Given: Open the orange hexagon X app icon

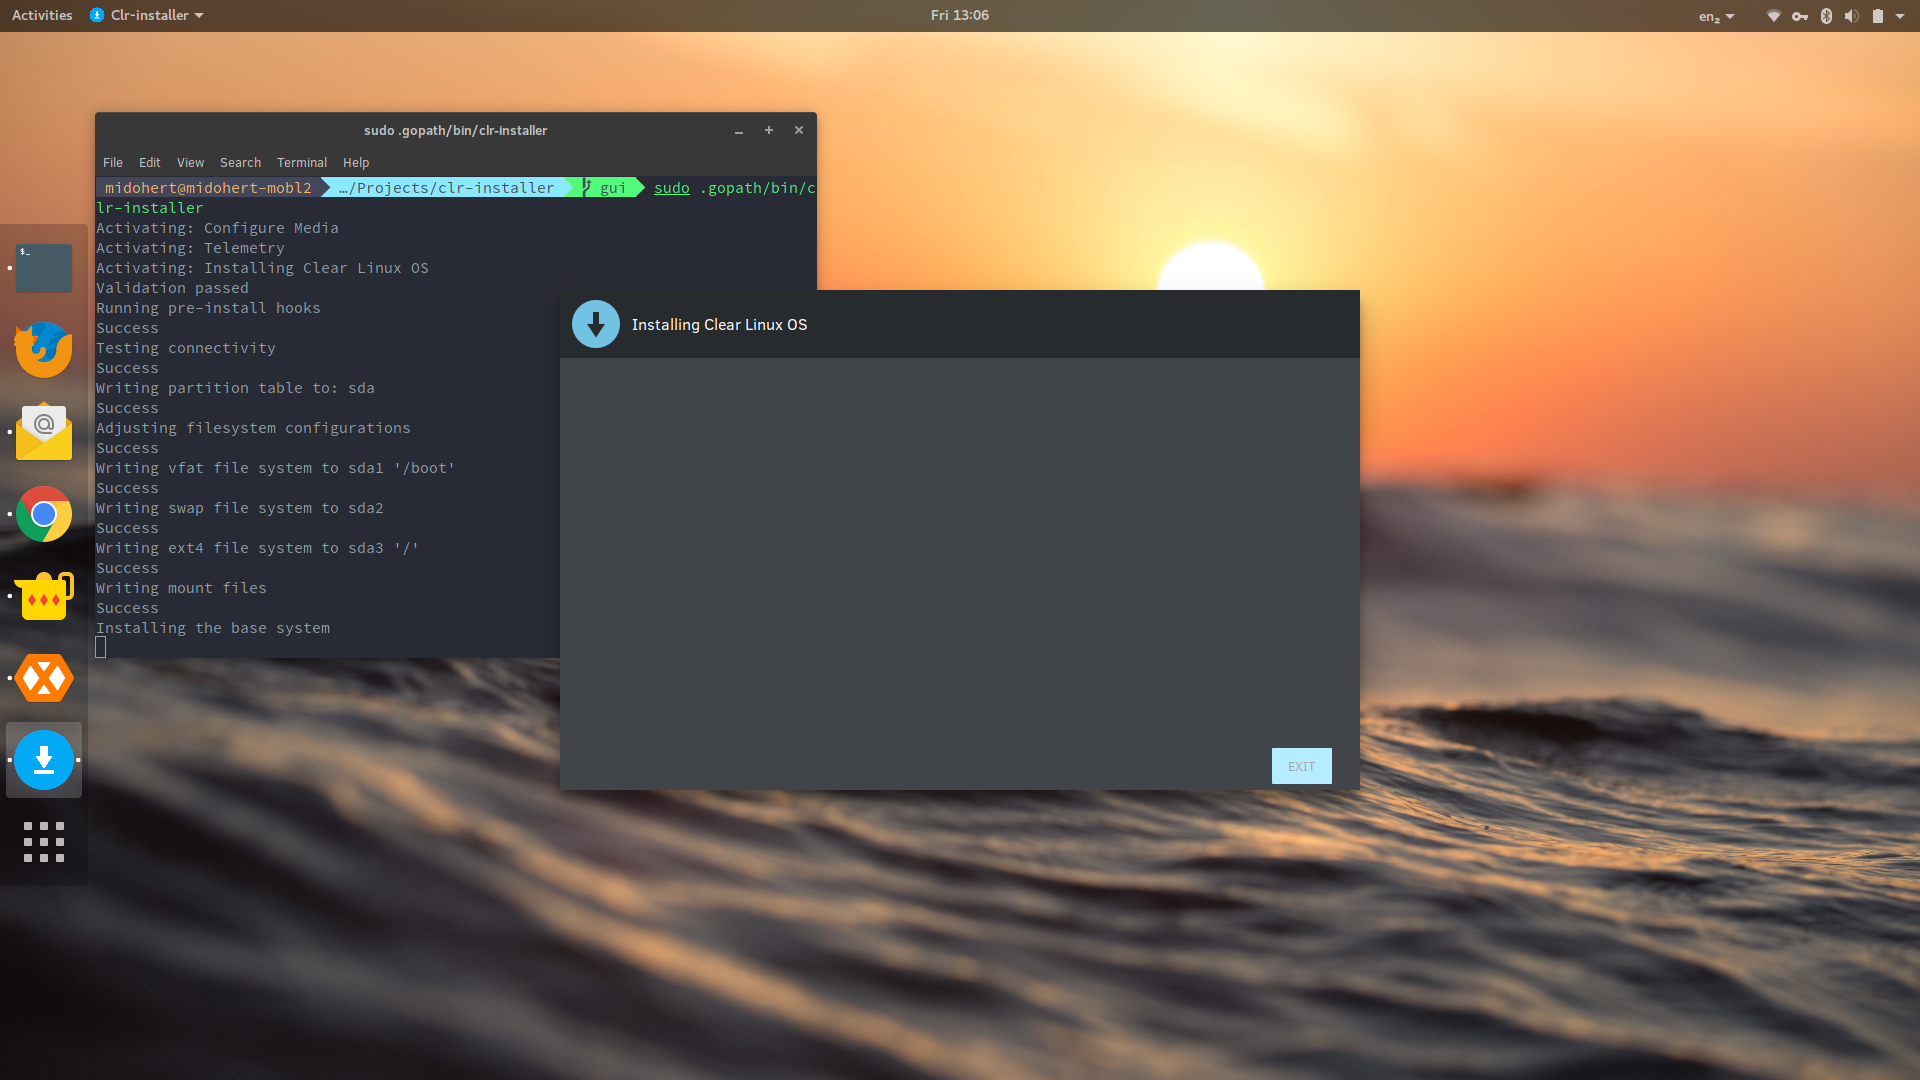Looking at the screenshot, I should [x=44, y=678].
